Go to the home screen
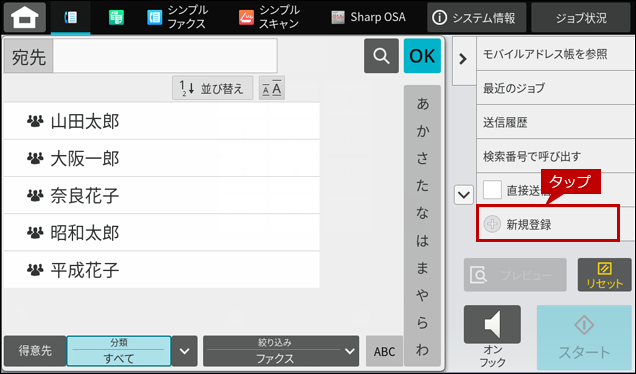 point(25,17)
